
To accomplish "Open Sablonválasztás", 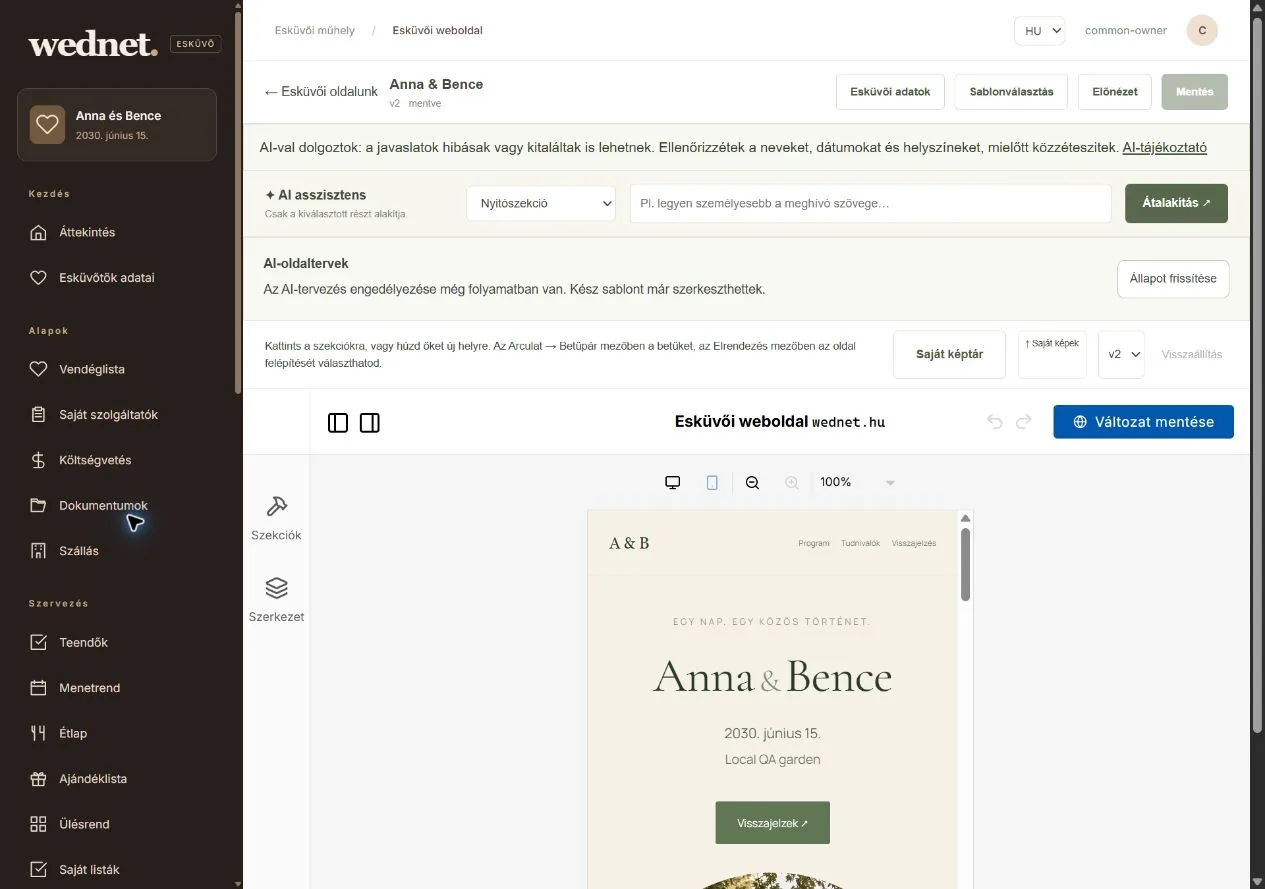I will (1011, 91).
